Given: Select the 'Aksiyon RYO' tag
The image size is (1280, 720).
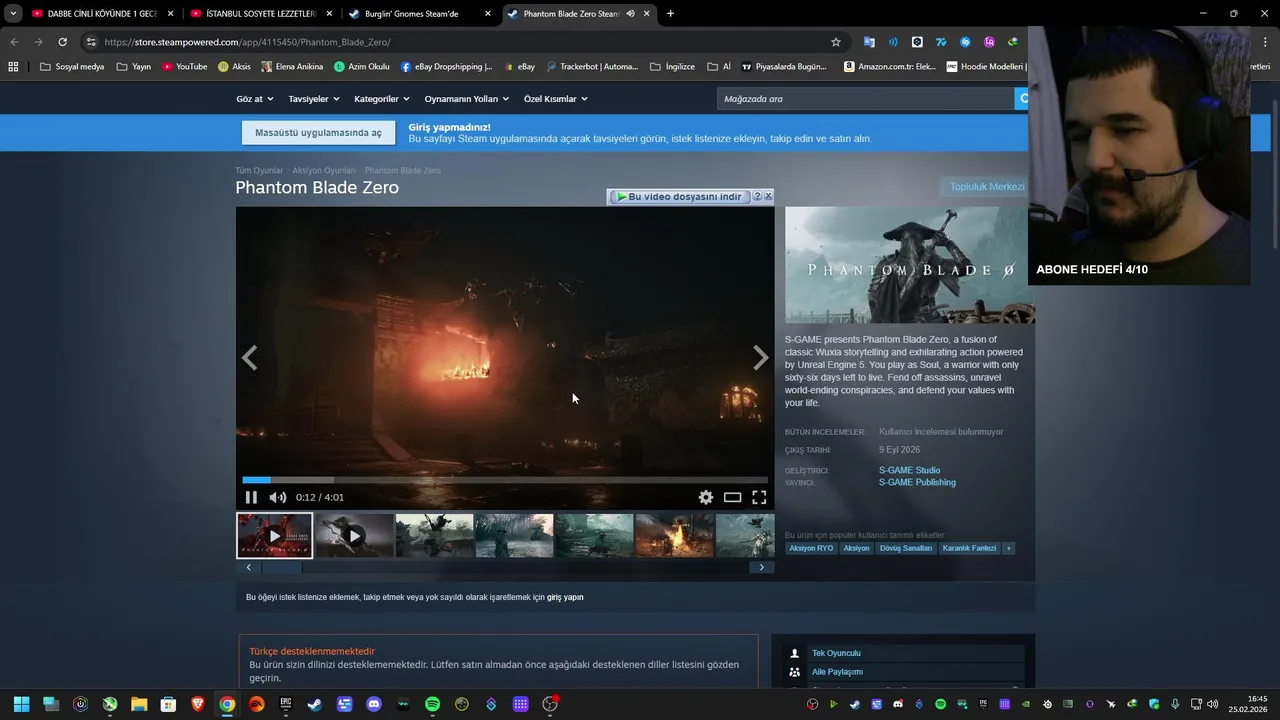Looking at the screenshot, I should tap(811, 548).
